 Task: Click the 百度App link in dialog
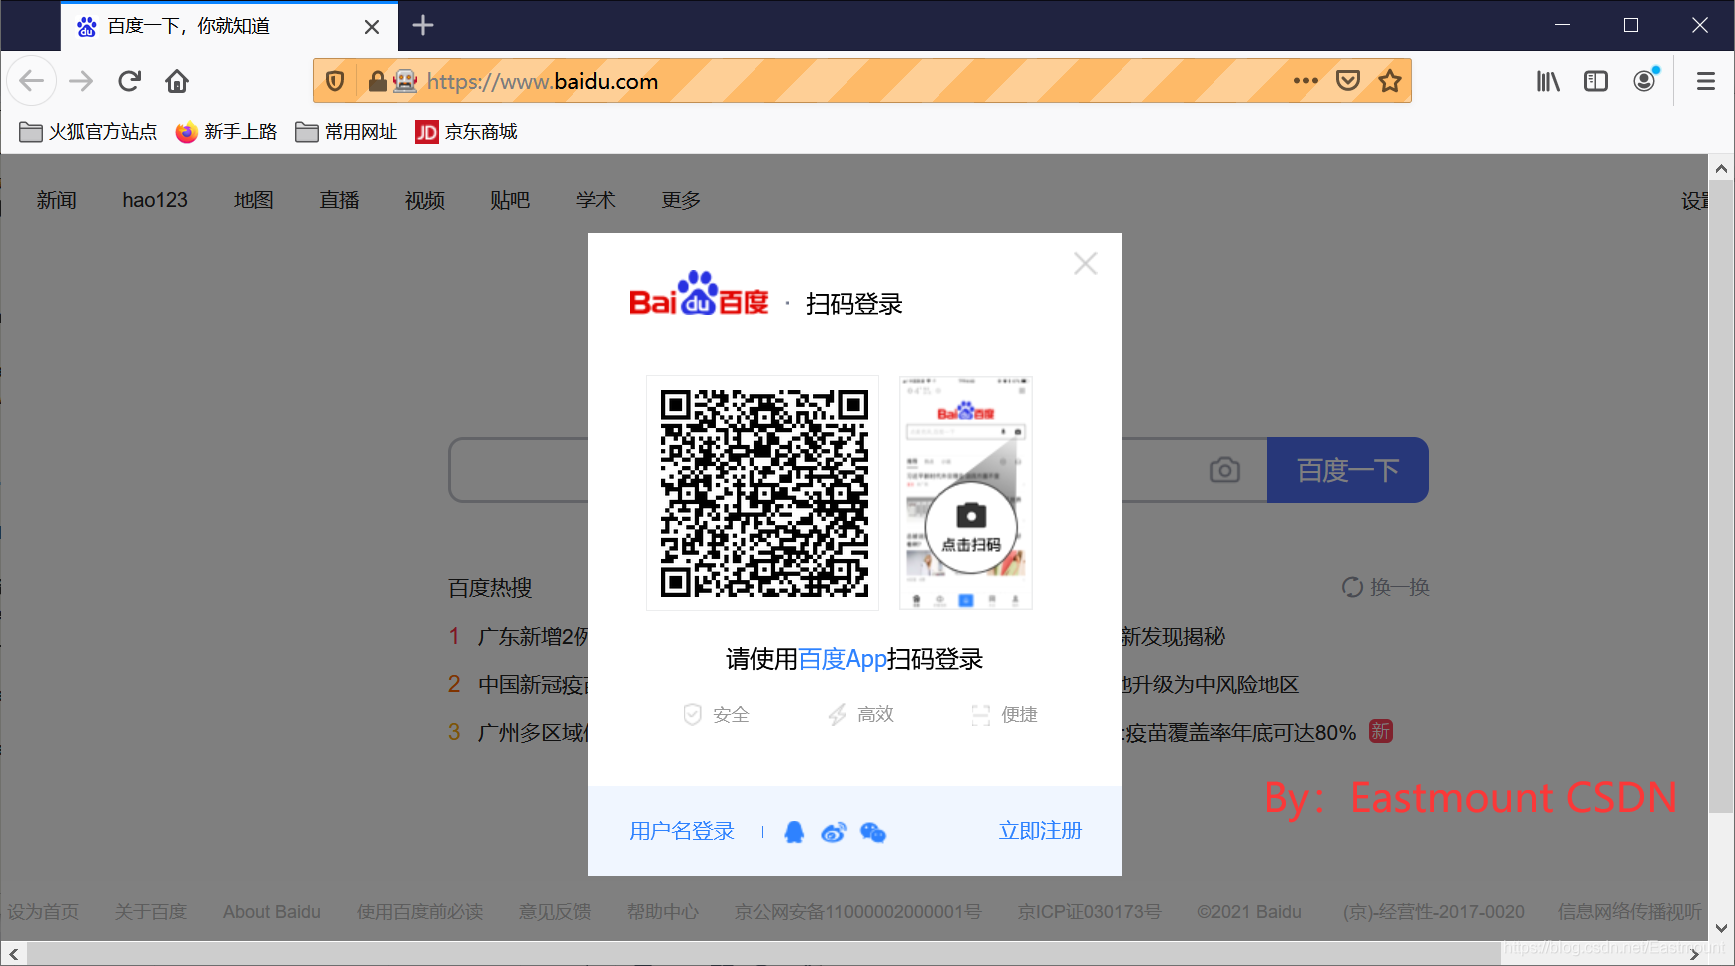coord(842,659)
